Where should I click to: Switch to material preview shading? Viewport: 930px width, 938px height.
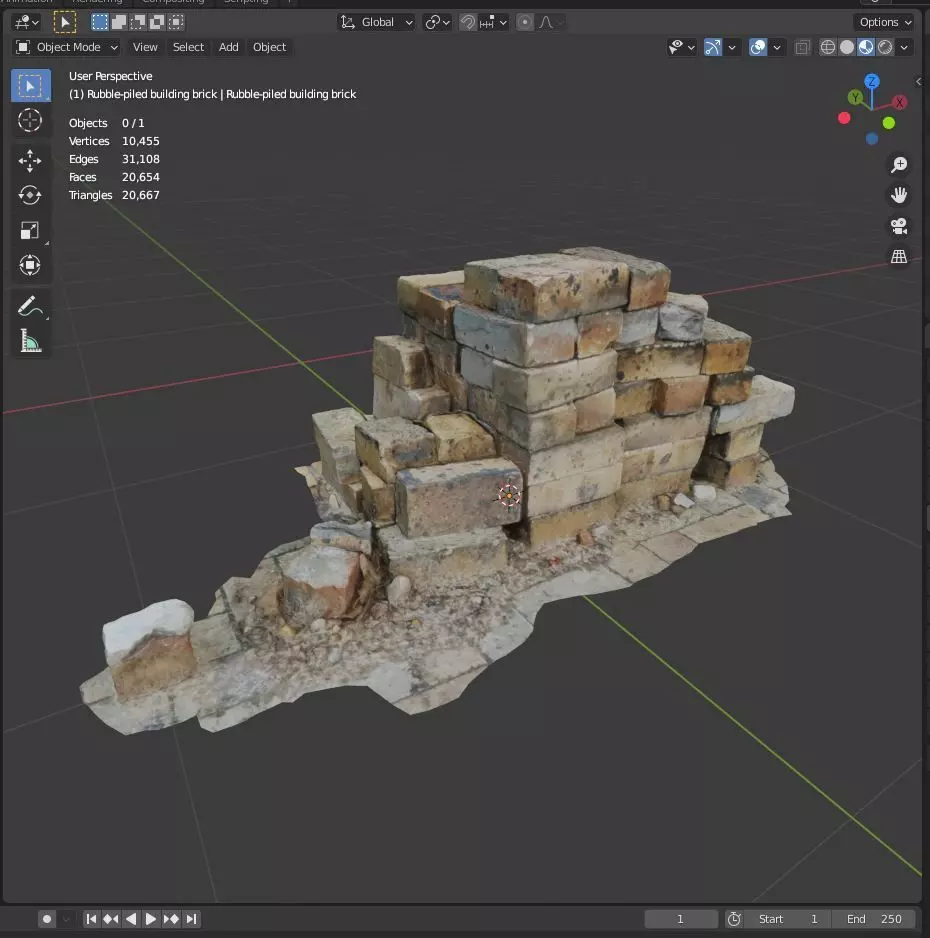(x=866, y=47)
